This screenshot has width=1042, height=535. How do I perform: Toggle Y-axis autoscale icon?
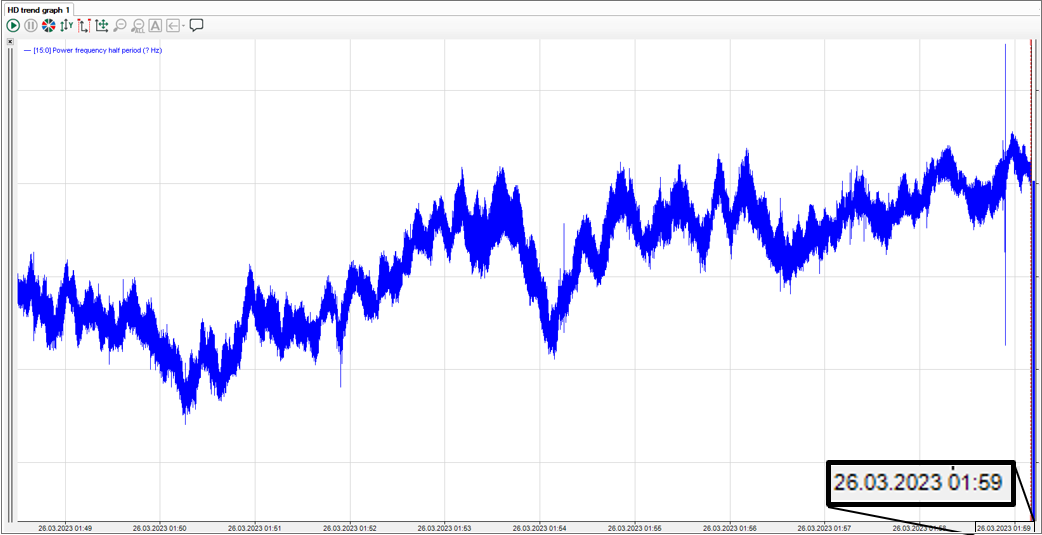(66, 26)
